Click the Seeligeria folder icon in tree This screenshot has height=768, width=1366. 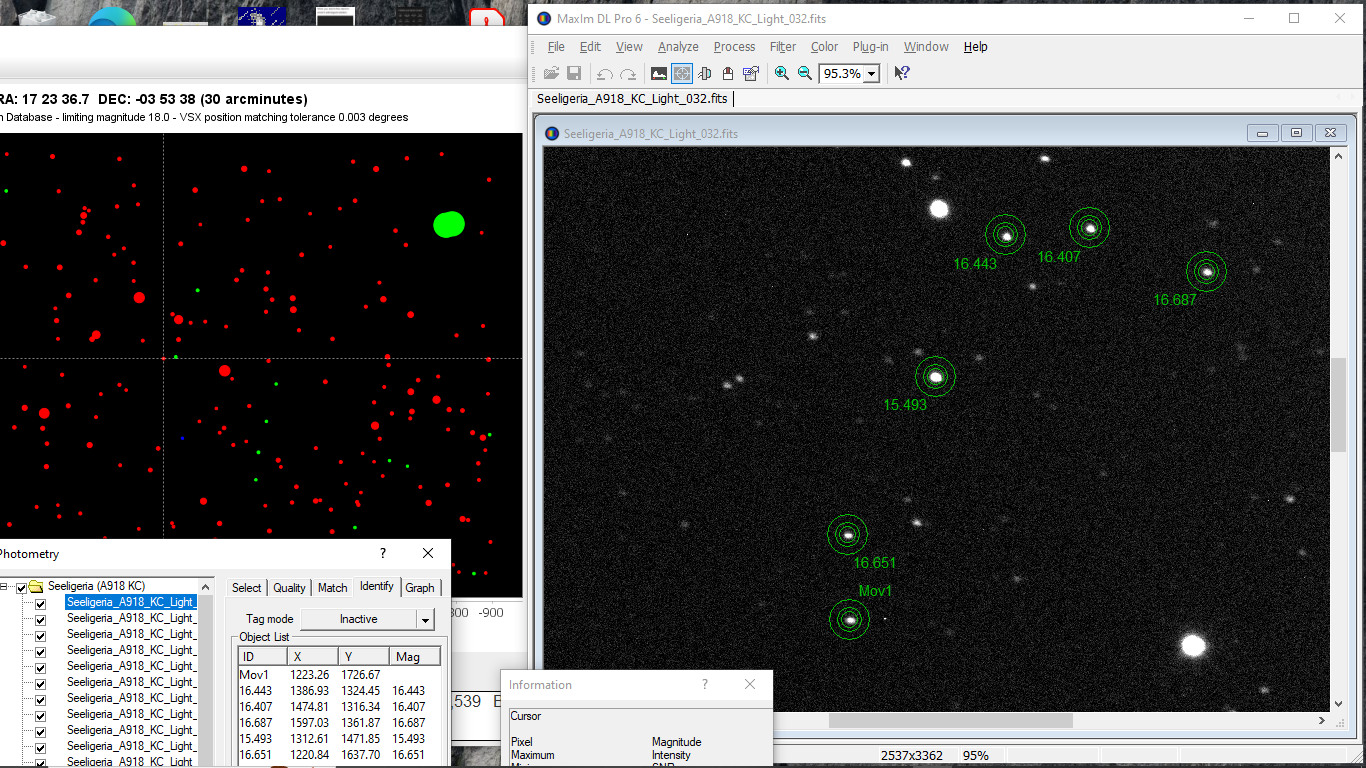(36, 586)
